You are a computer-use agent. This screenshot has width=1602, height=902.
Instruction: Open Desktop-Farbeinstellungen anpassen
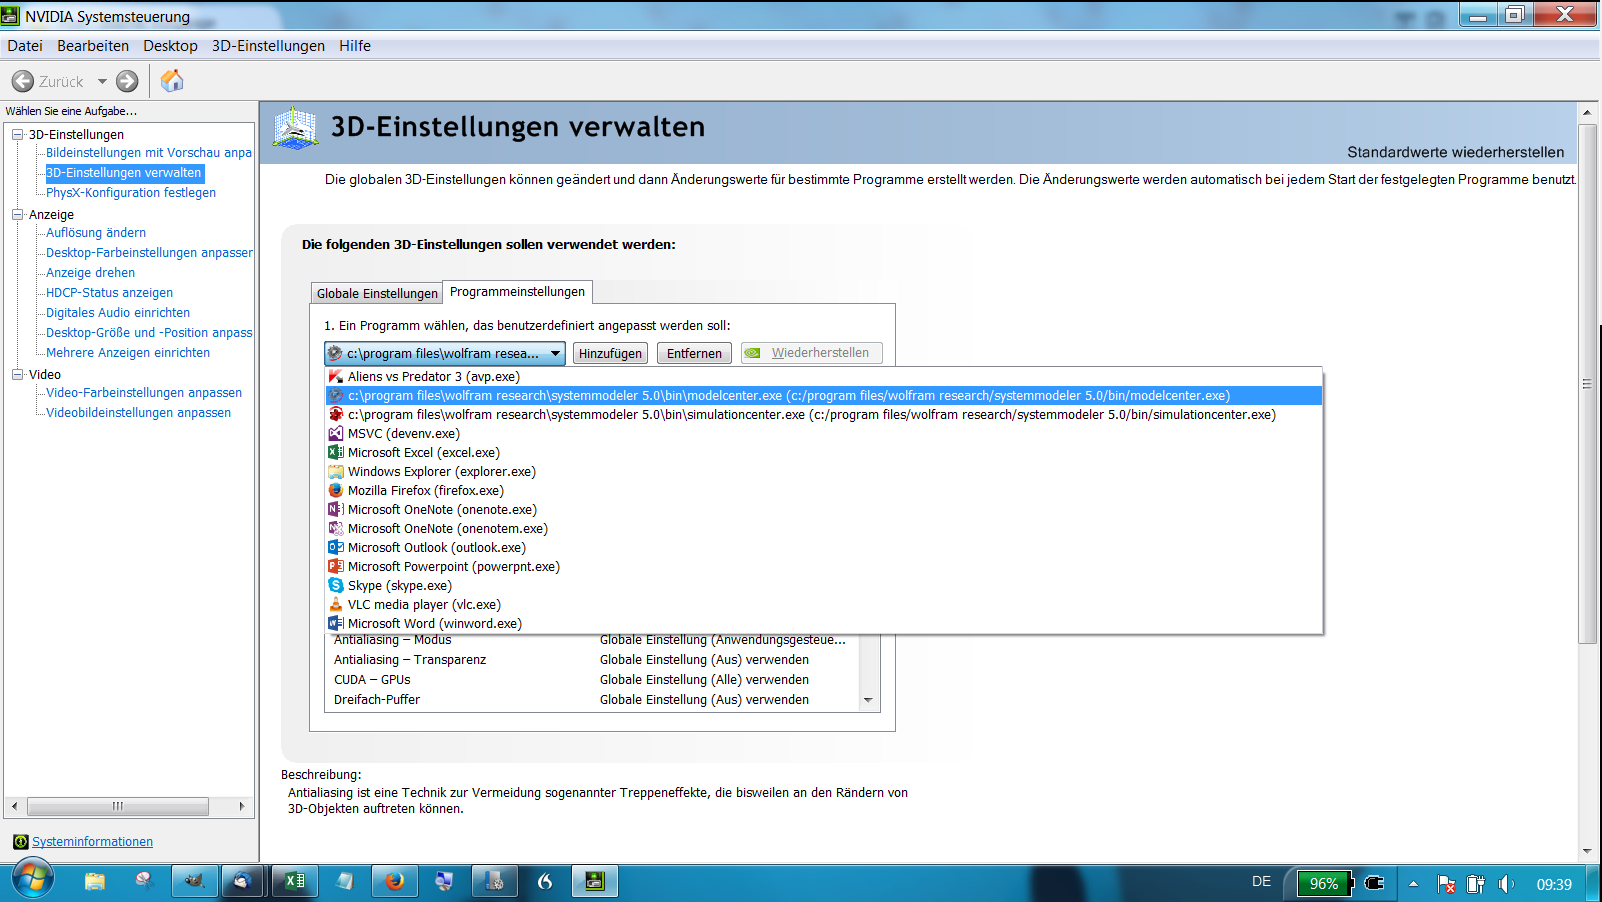(149, 253)
